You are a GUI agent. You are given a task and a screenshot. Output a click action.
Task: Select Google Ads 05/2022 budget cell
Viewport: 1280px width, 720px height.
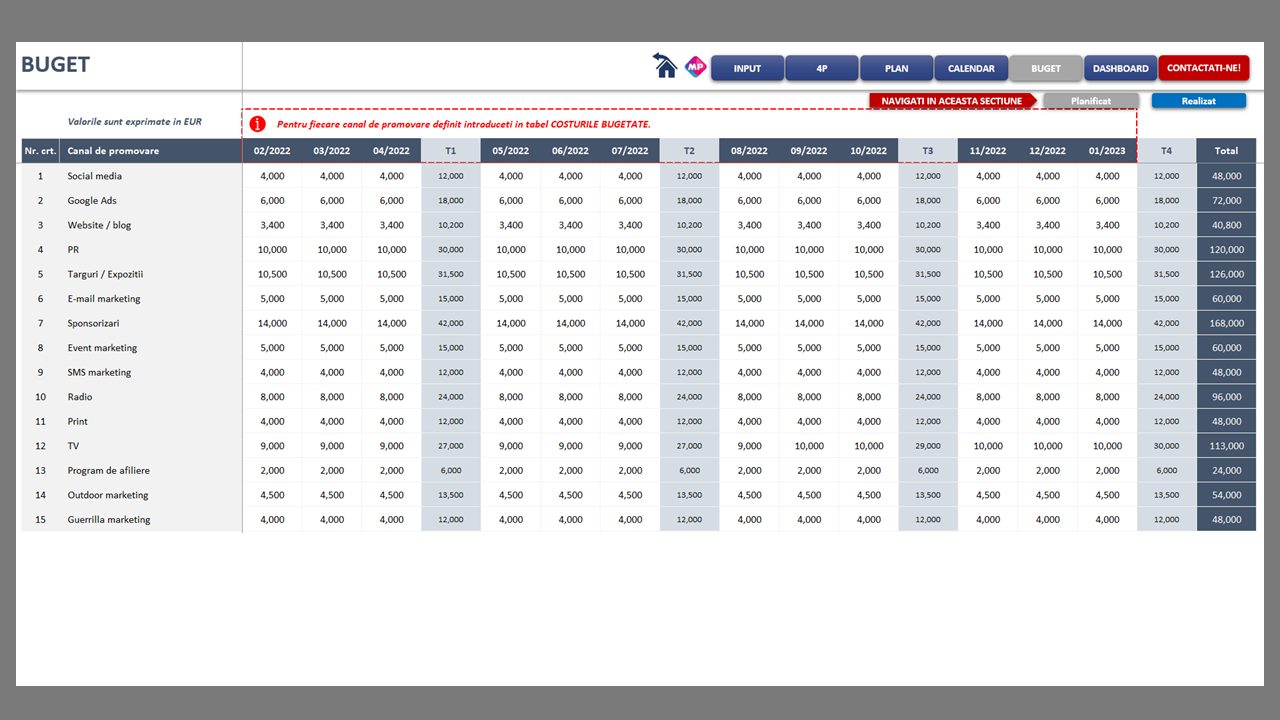pos(511,200)
